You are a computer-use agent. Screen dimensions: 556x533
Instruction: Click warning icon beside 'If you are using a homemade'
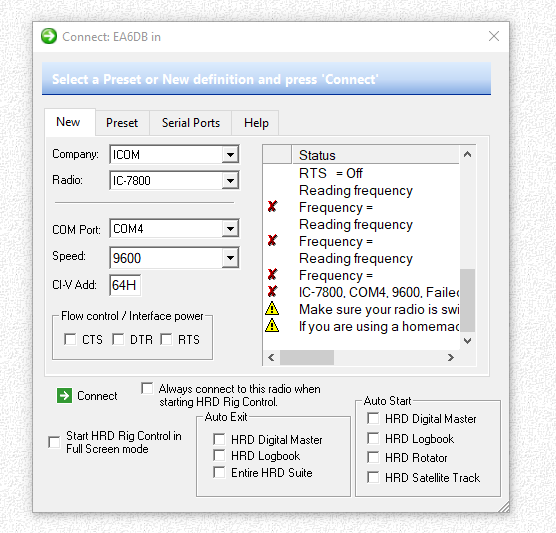(x=272, y=326)
